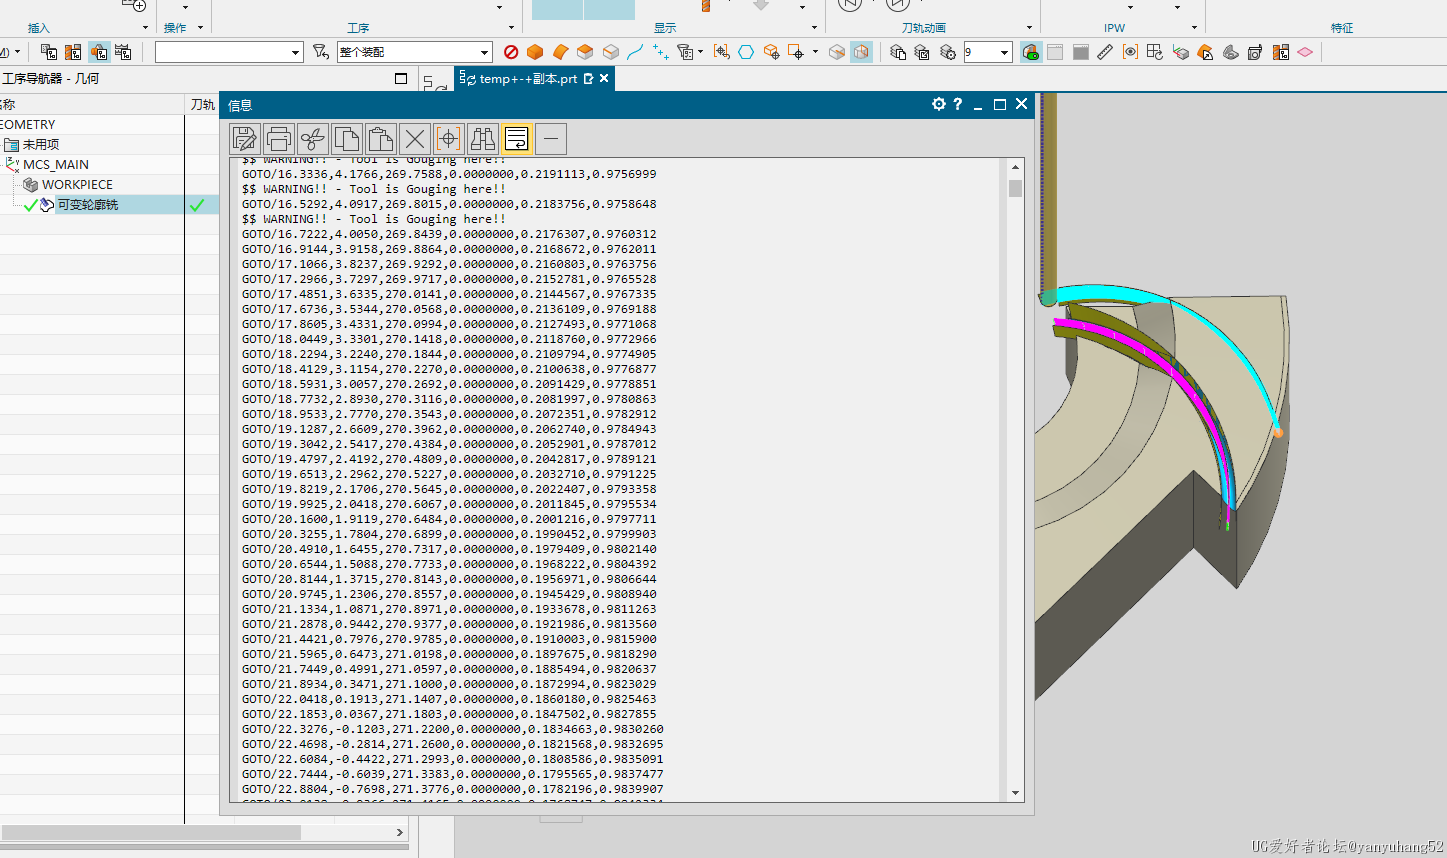Toggle the highlighted shaded cube display icon
This screenshot has height=858, width=1447.
(861, 52)
